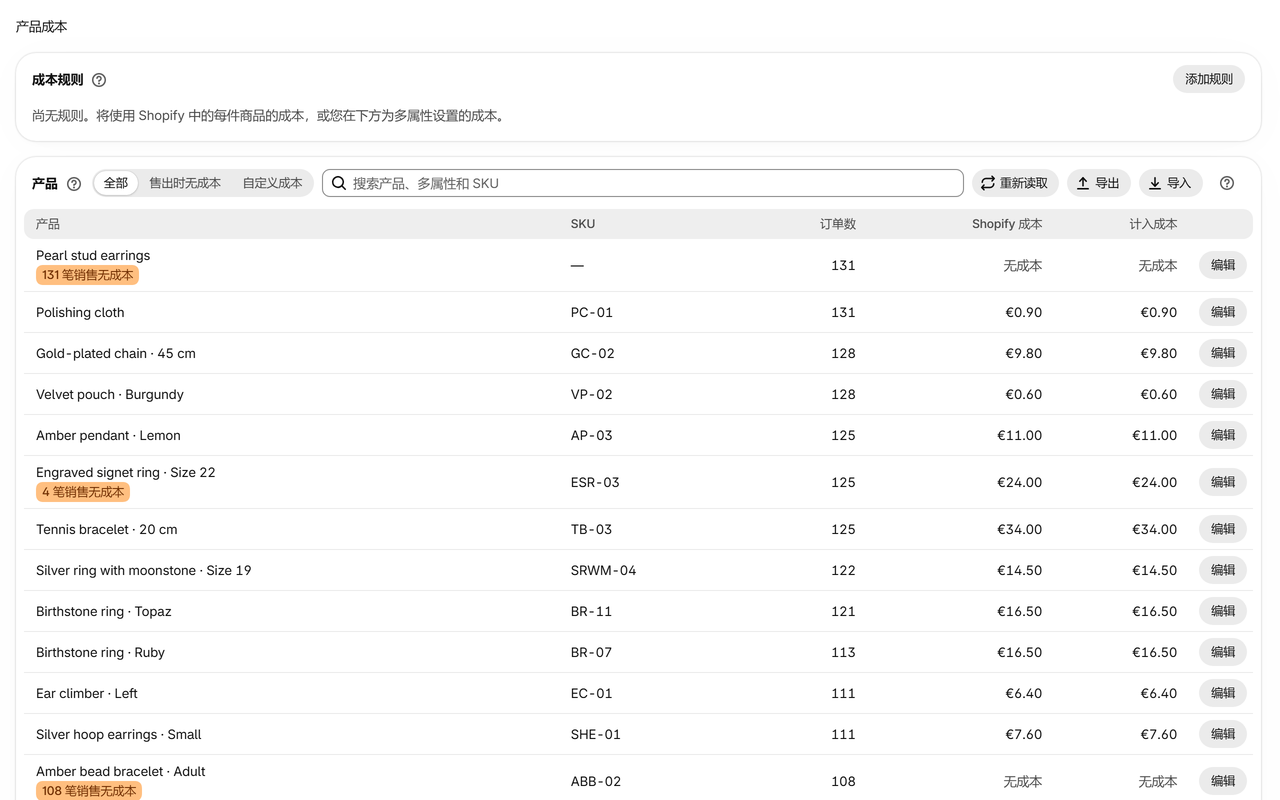
Task: Click the Shopify 成本 column header
Action: click(1007, 224)
